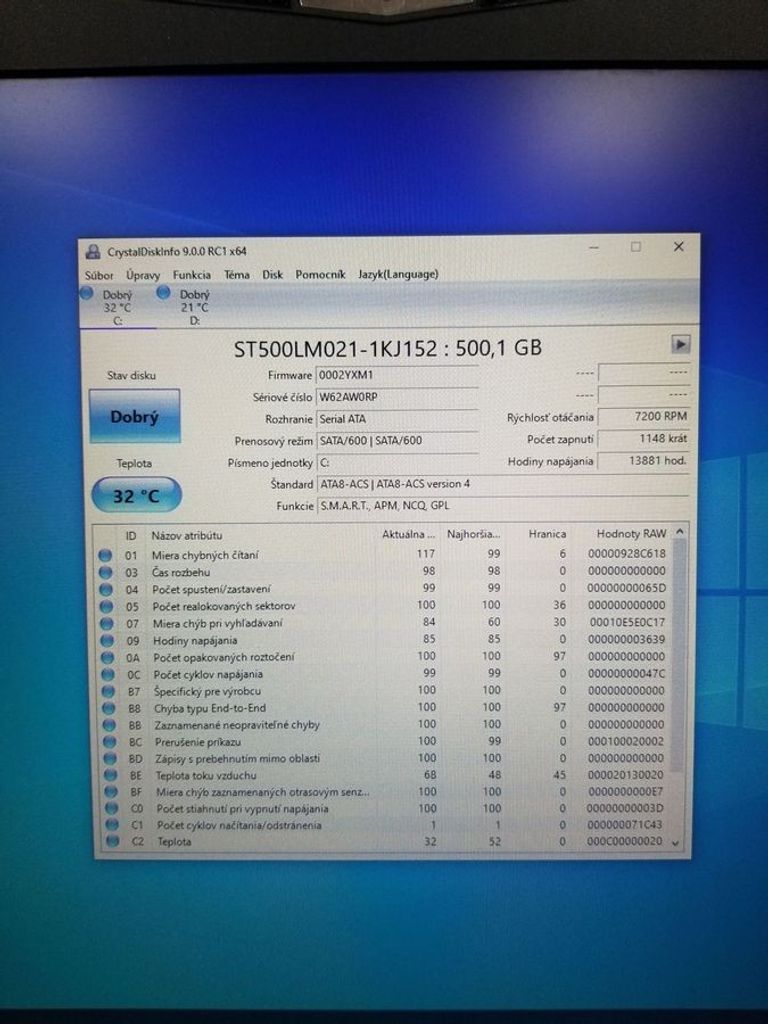The height and width of the screenshot is (1024, 768).
Task: Click the scroll-down arrow of attribute list
Action: point(675,843)
